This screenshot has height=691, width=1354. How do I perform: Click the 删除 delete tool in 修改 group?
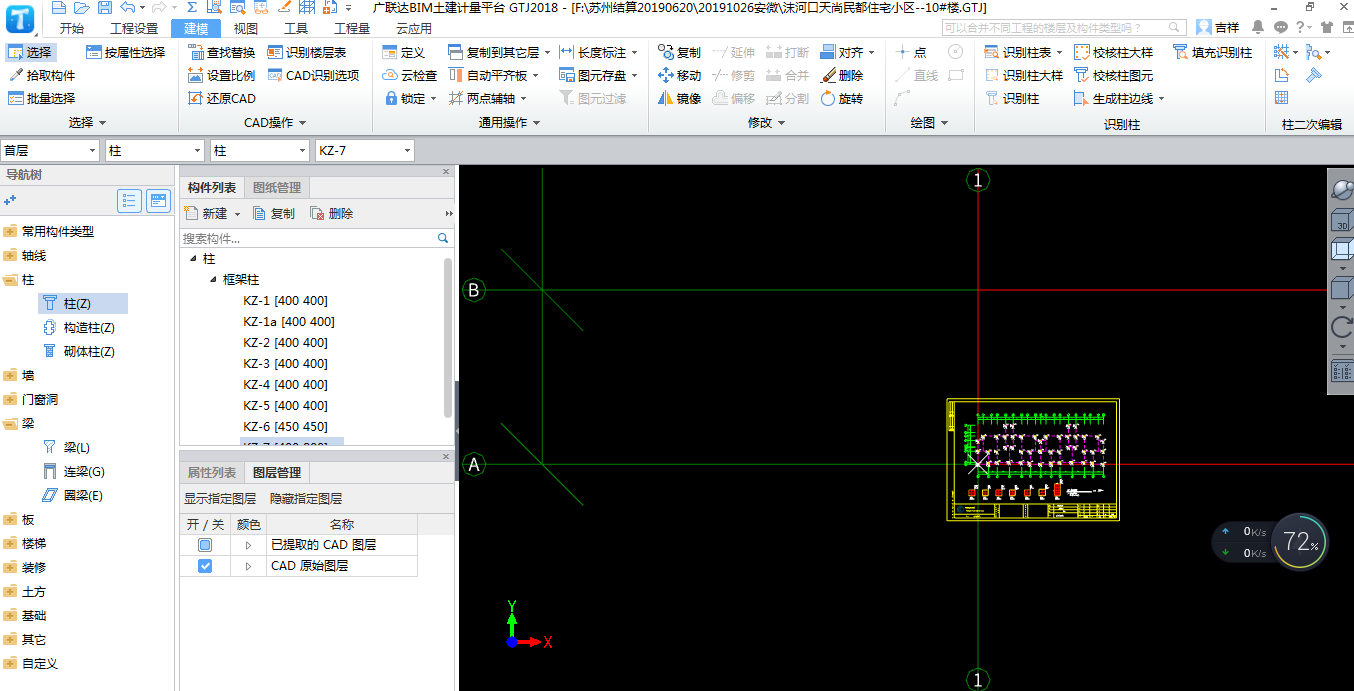click(842, 75)
